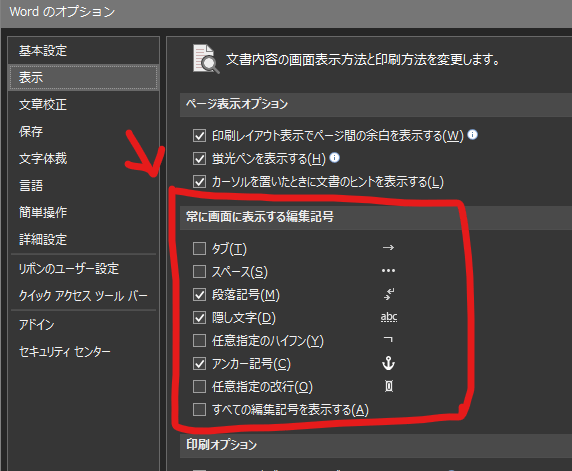The image size is (572, 471).
Task: Uncheck アンカー記号(C) checkbox
Action: (x=199, y=363)
